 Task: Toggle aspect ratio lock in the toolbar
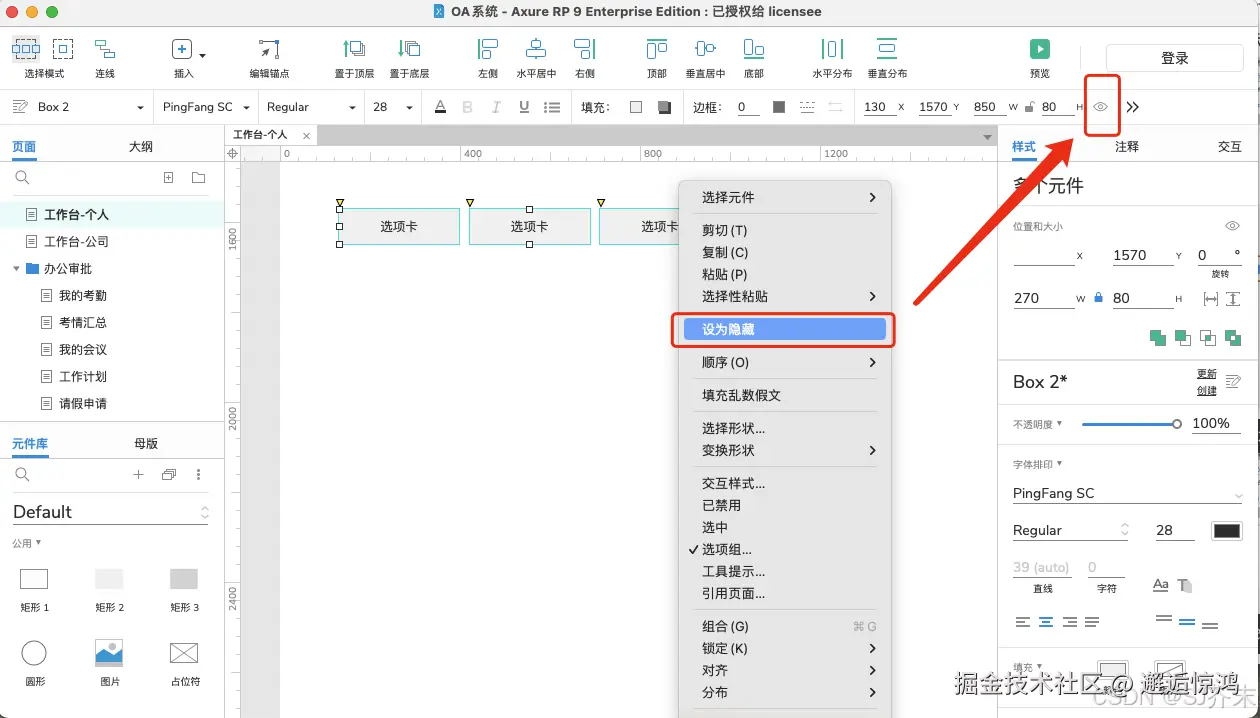(x=1030, y=107)
